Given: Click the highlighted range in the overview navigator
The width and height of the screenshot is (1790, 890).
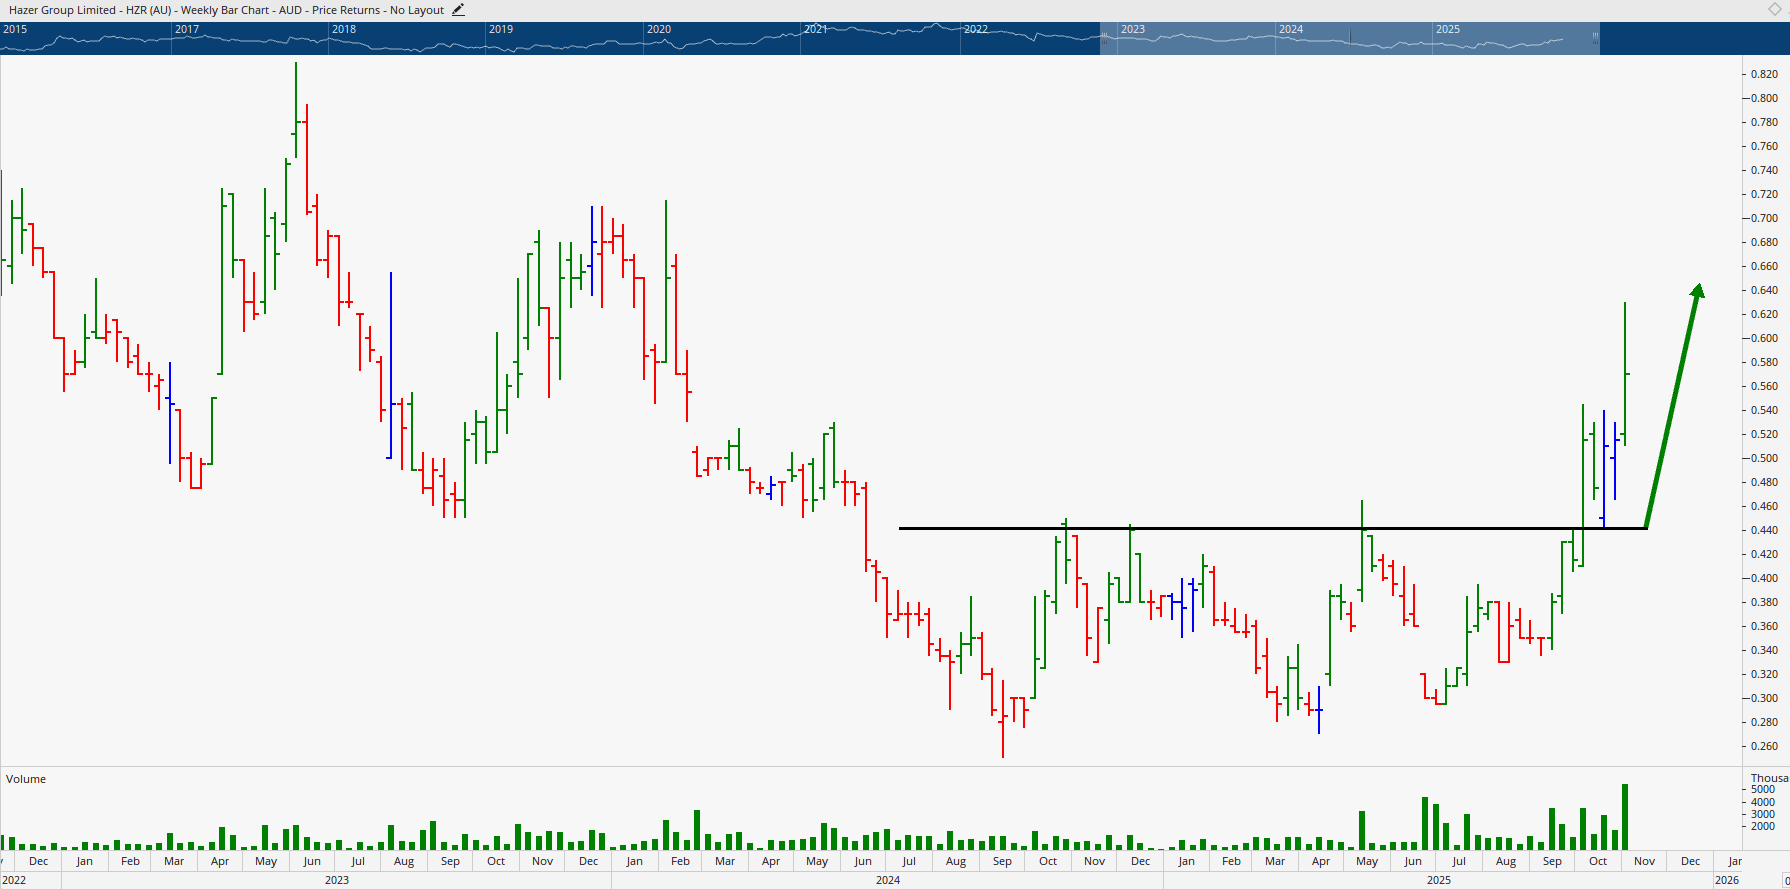Looking at the screenshot, I should pos(1350,38).
